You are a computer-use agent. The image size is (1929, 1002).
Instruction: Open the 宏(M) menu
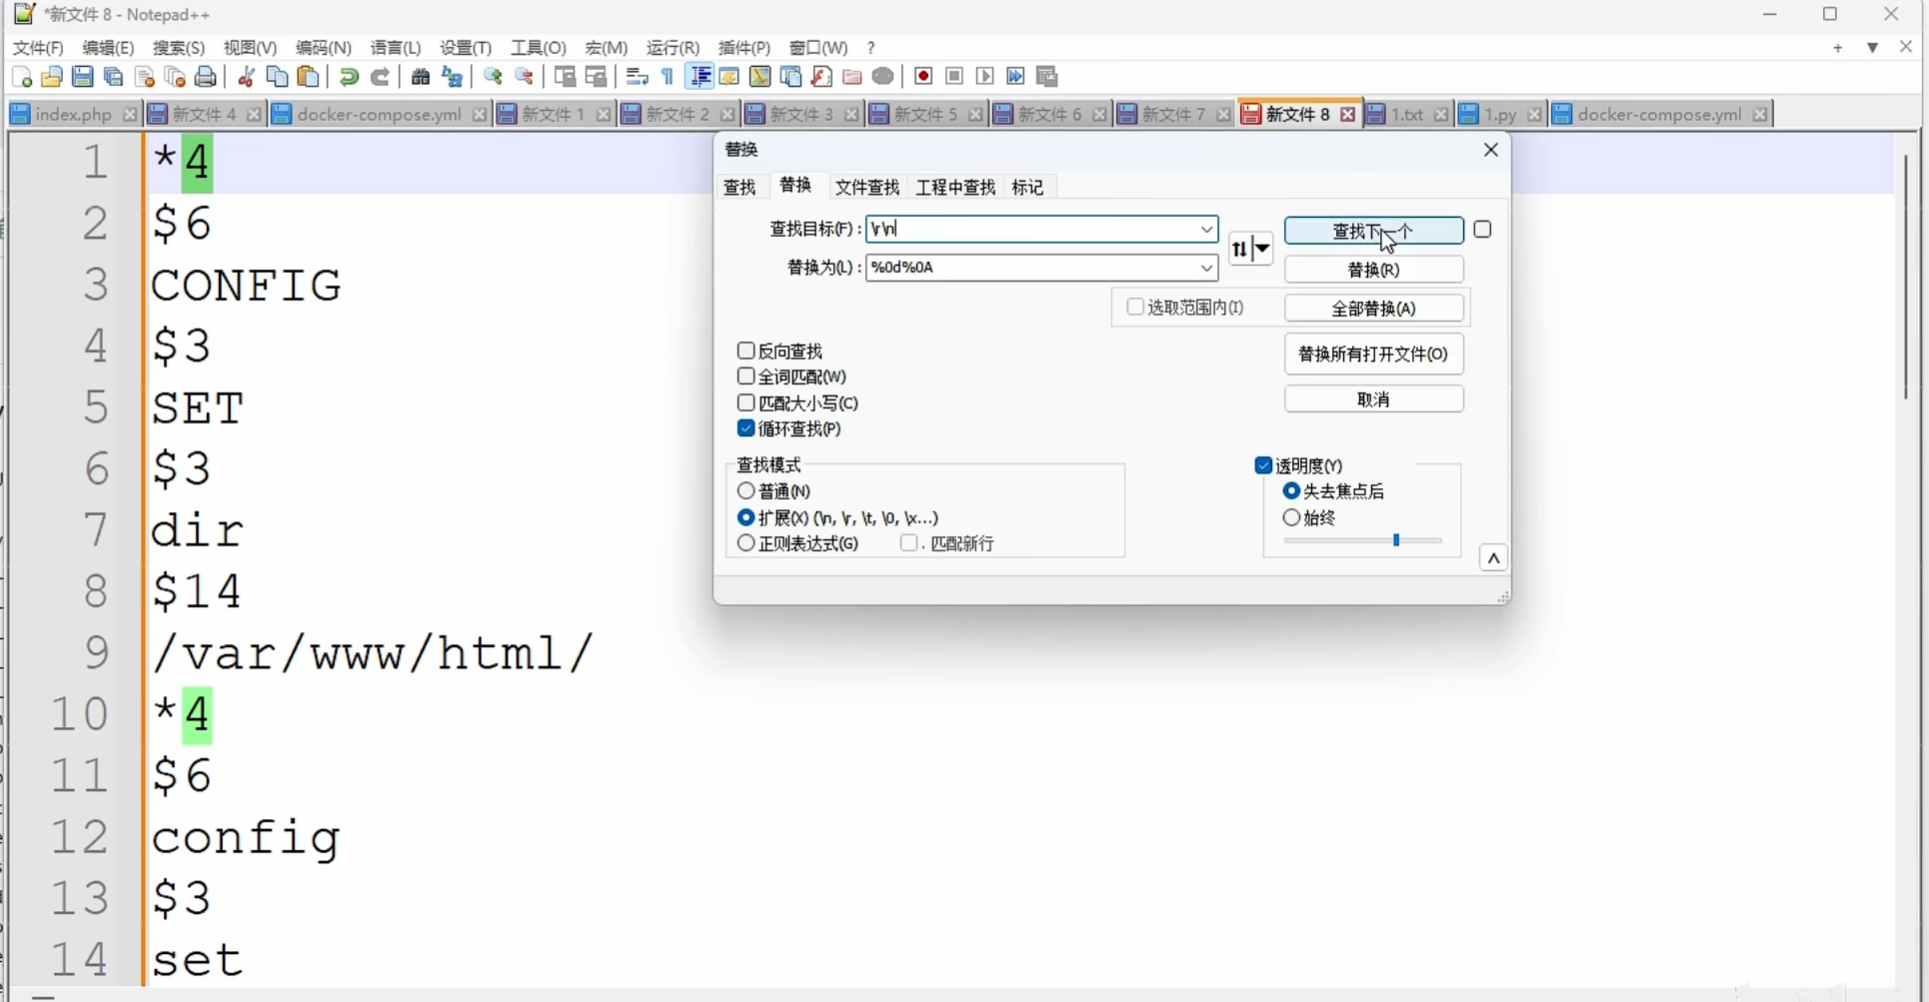pyautogui.click(x=606, y=48)
